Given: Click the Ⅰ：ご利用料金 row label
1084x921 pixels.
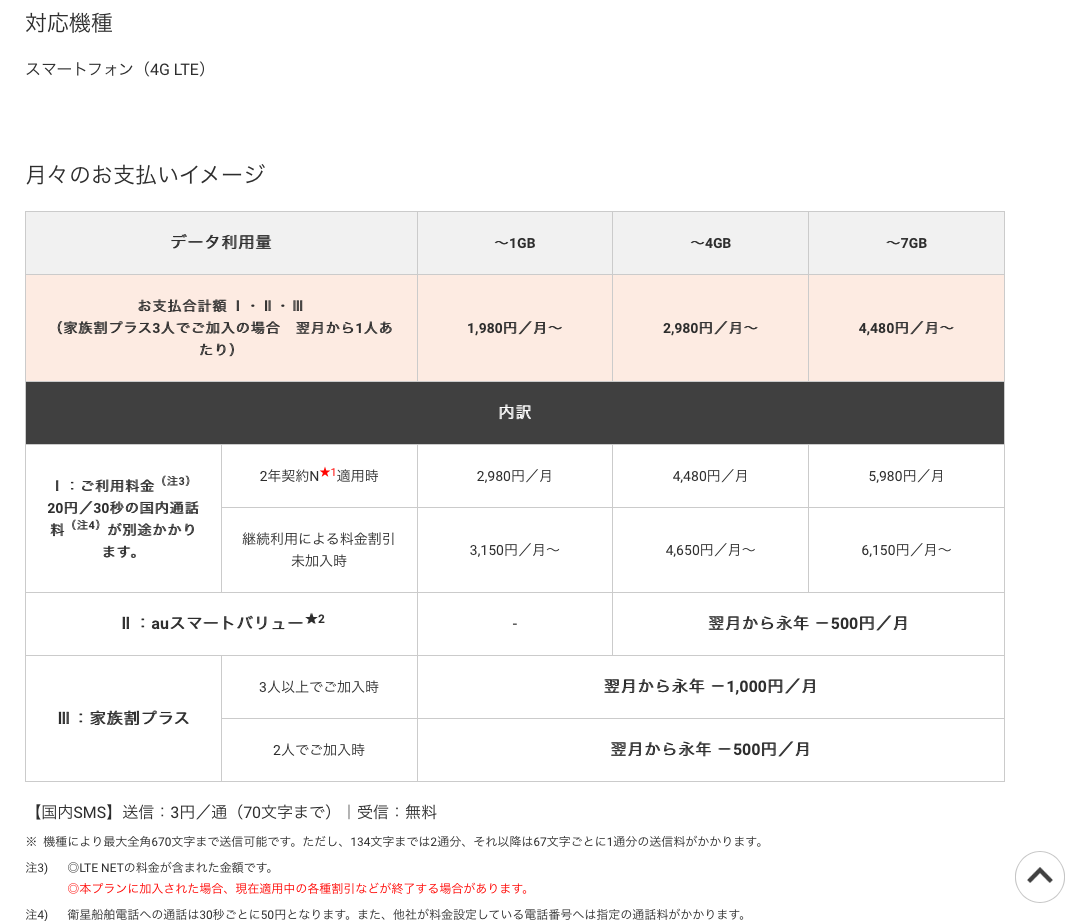Looking at the screenshot, I should click(x=123, y=518).
